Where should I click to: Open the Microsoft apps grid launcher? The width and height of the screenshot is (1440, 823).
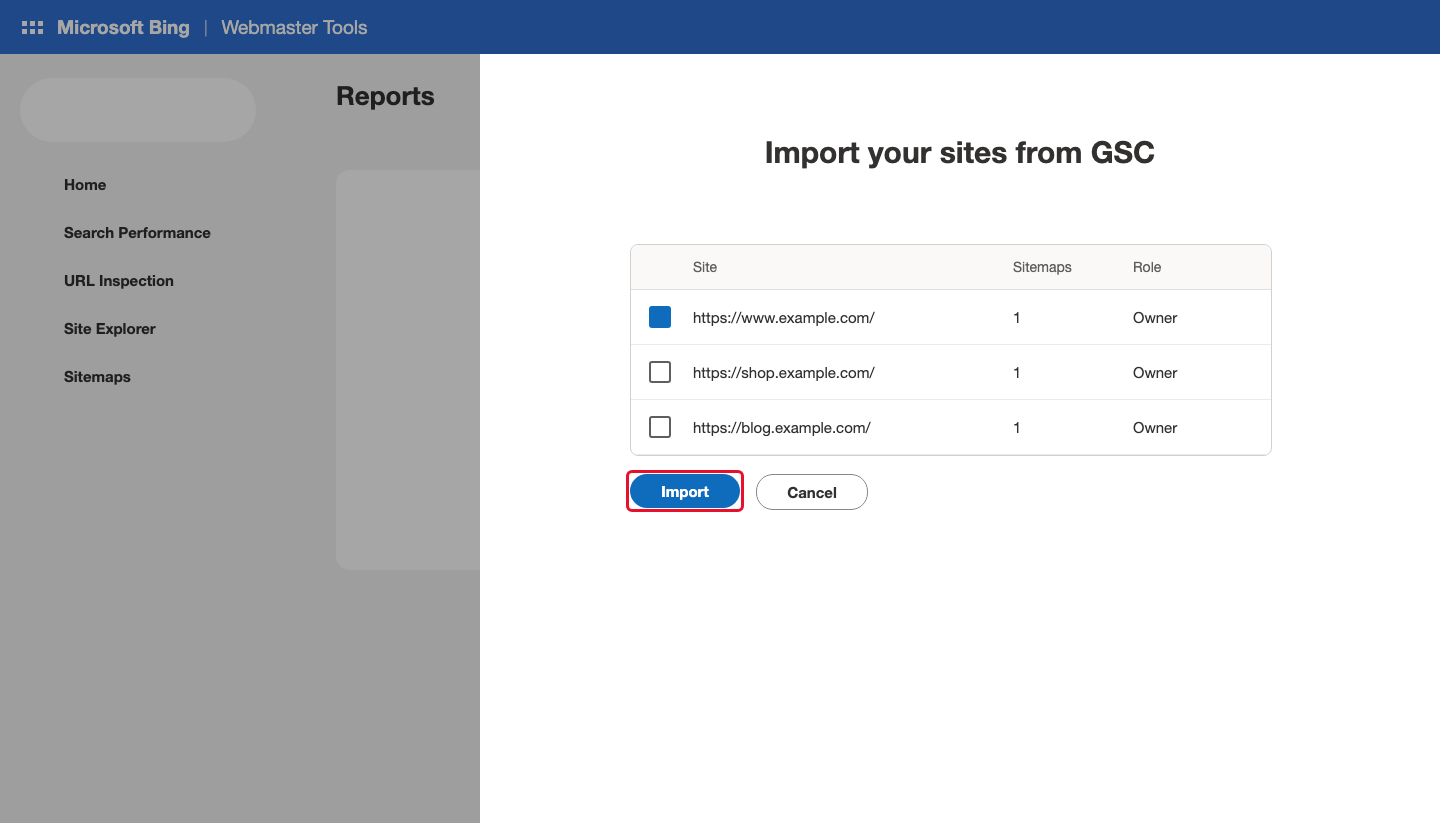[32, 28]
